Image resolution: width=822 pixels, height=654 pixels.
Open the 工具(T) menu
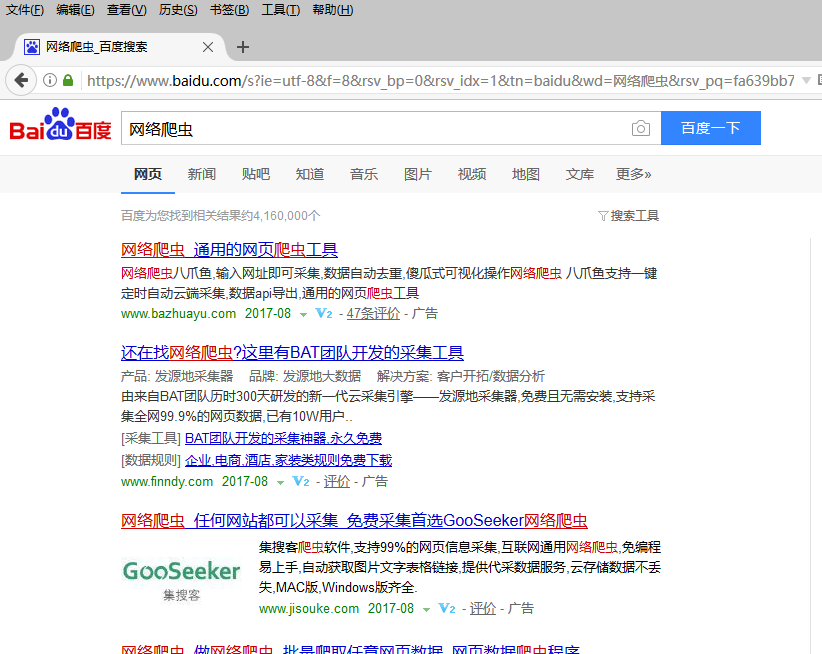pos(281,10)
